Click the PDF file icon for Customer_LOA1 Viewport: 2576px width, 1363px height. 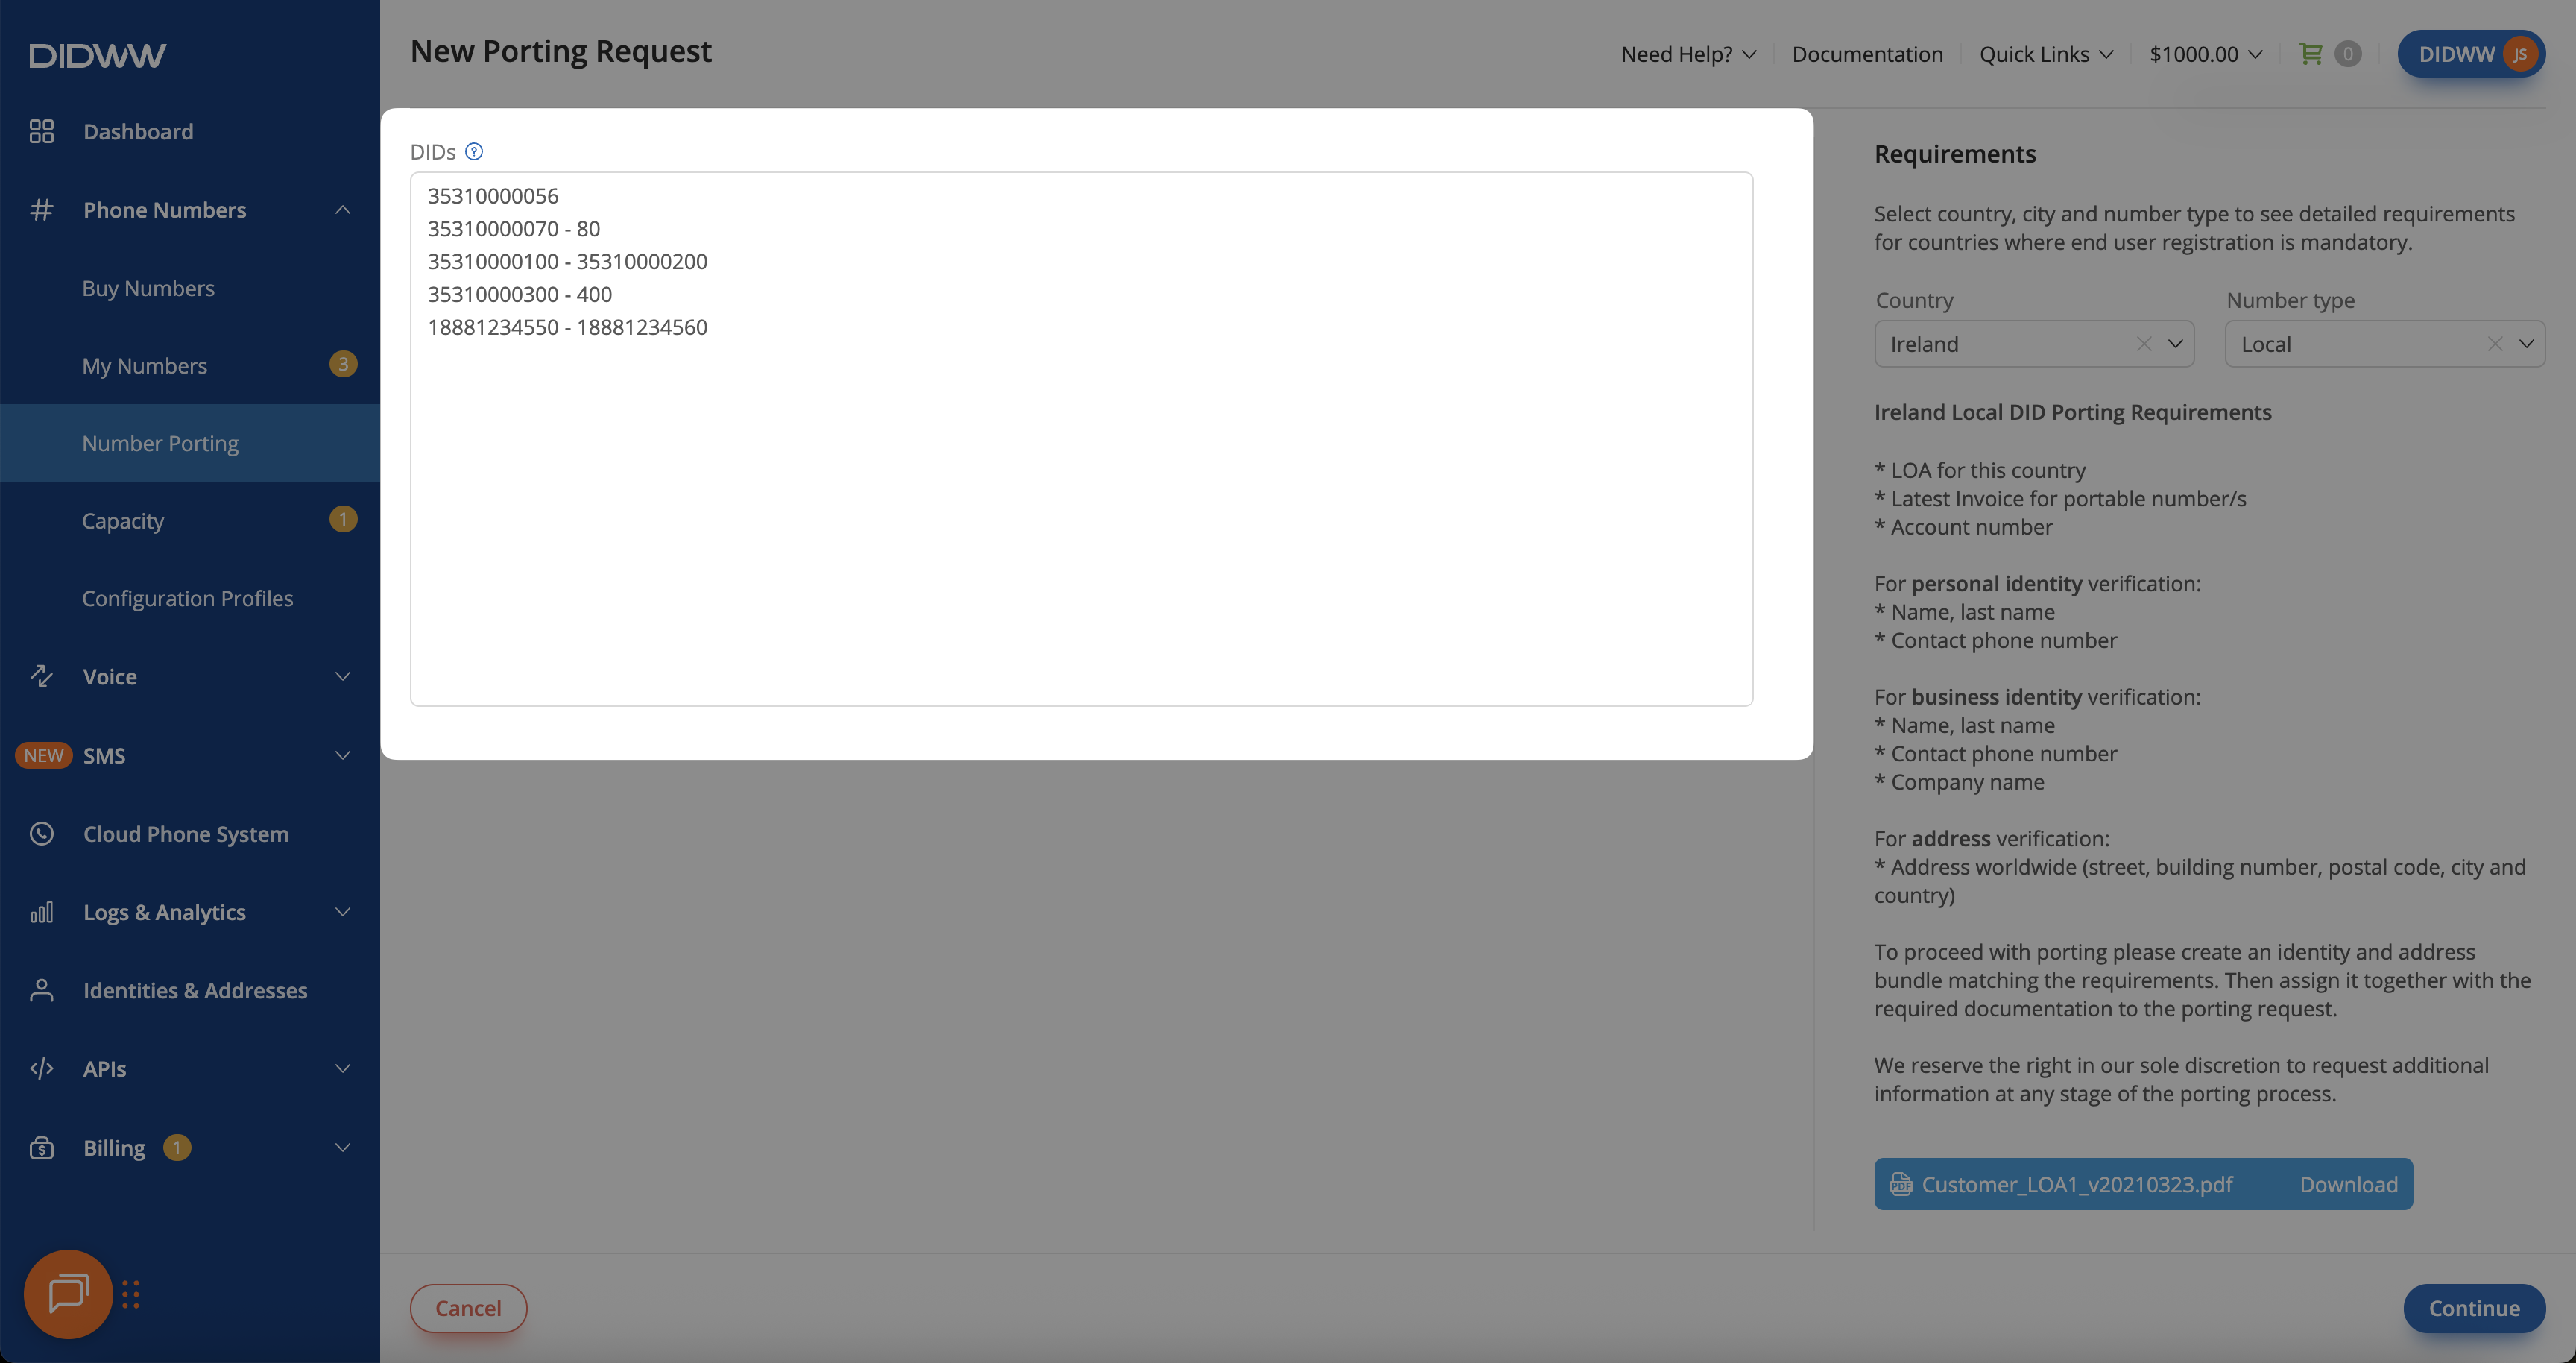[1900, 1184]
